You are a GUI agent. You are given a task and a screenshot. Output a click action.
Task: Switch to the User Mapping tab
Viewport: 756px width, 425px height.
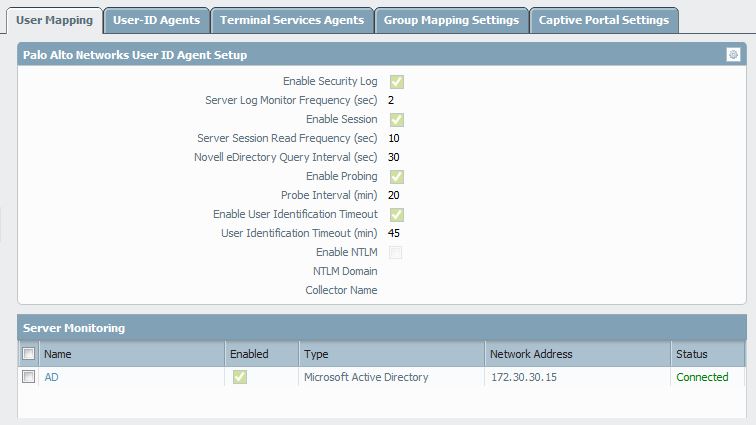click(54, 20)
